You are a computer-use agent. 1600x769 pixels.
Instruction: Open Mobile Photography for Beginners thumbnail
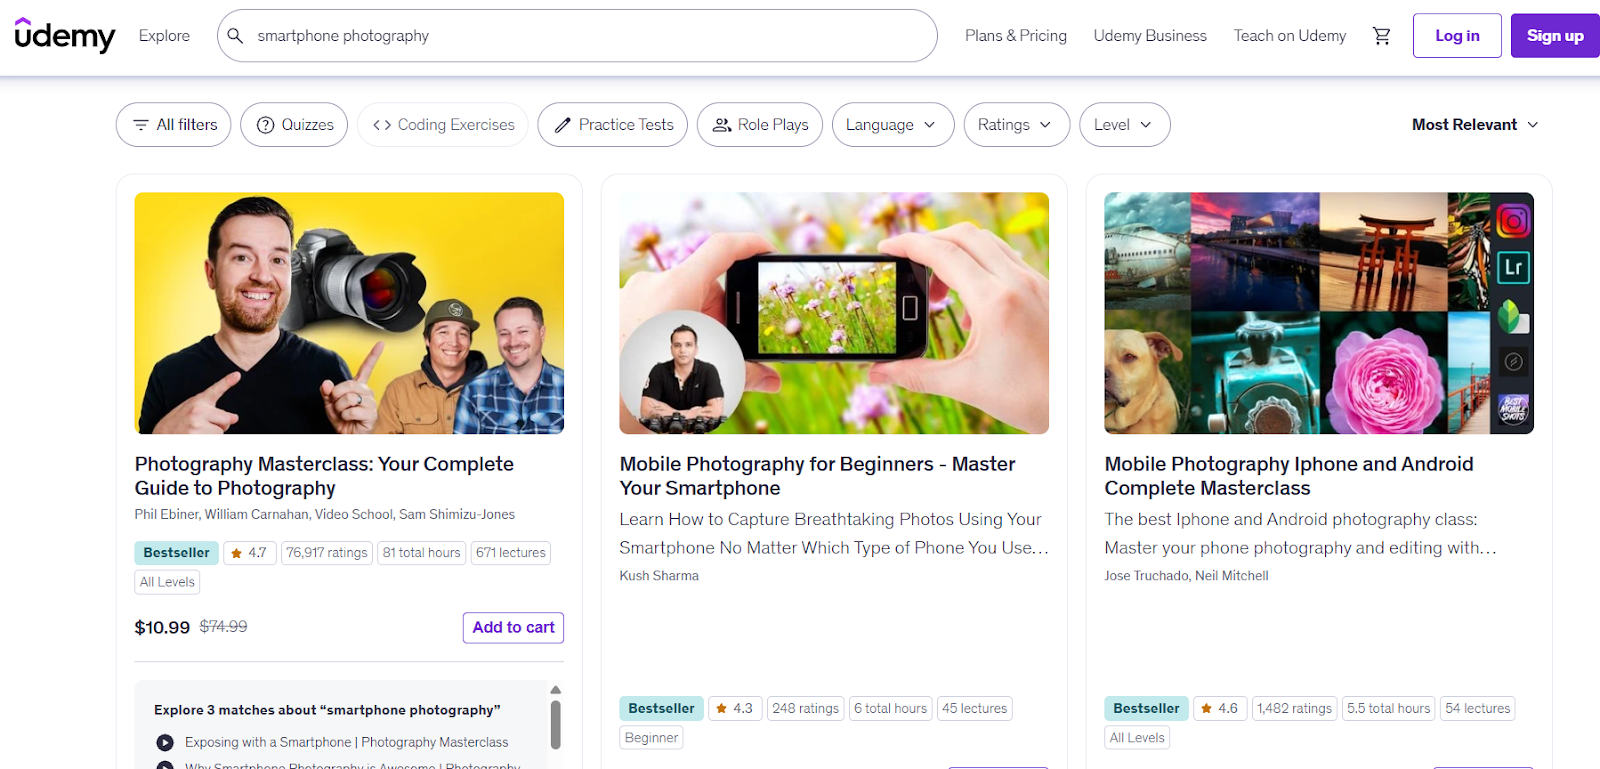tap(834, 313)
